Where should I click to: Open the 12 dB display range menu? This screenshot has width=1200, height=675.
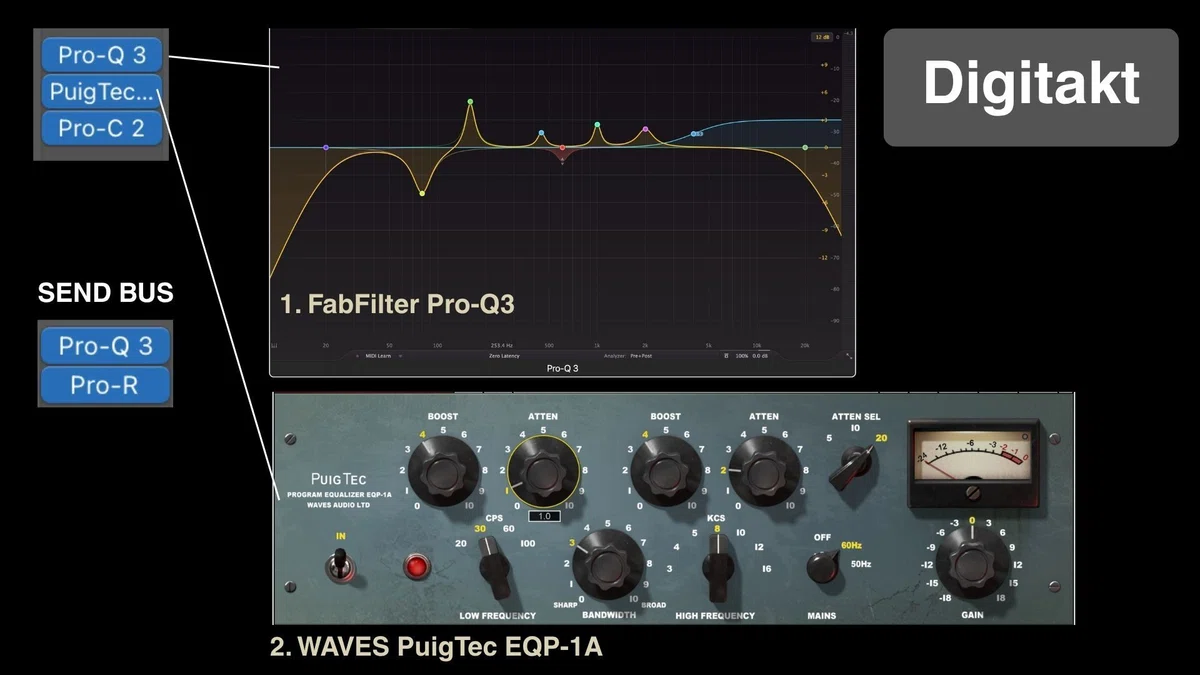coord(822,37)
